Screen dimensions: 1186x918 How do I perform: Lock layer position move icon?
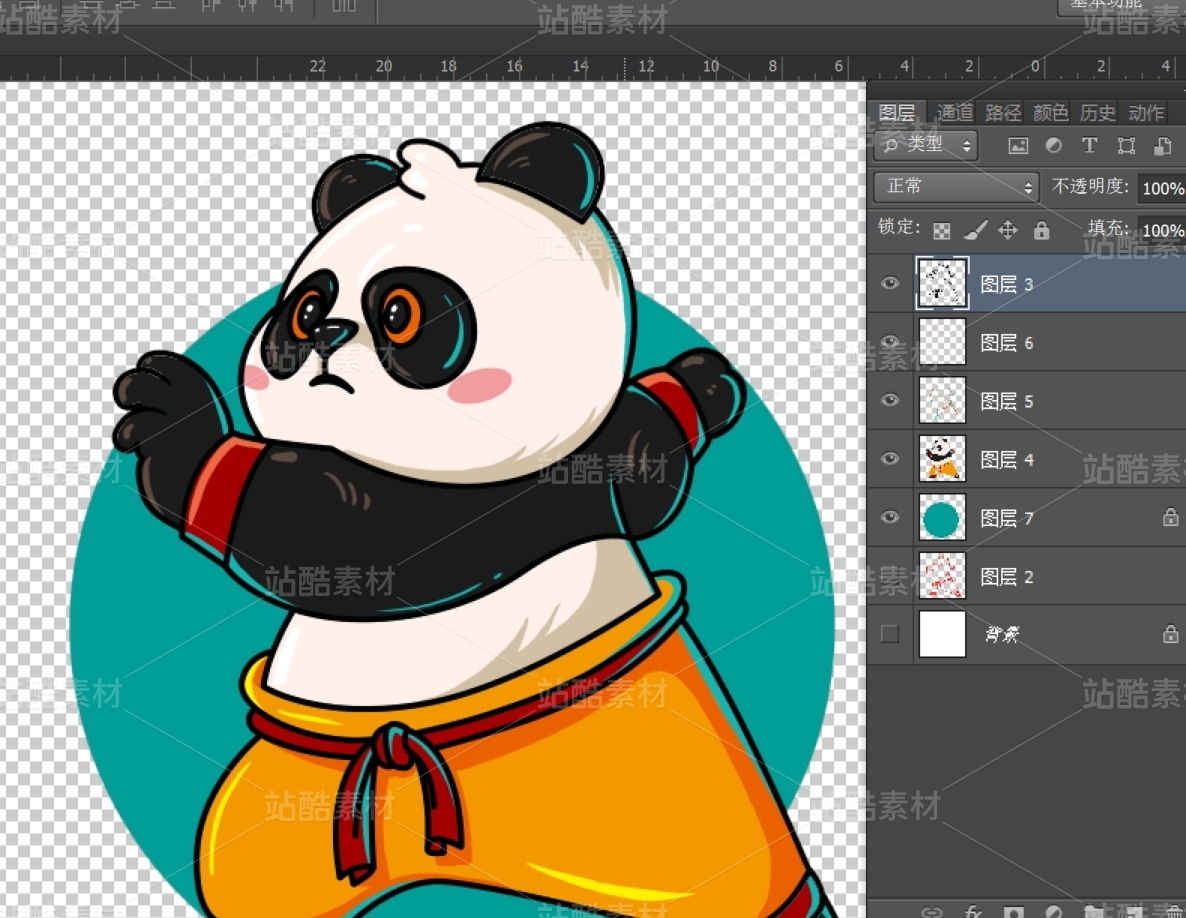(x=1007, y=230)
